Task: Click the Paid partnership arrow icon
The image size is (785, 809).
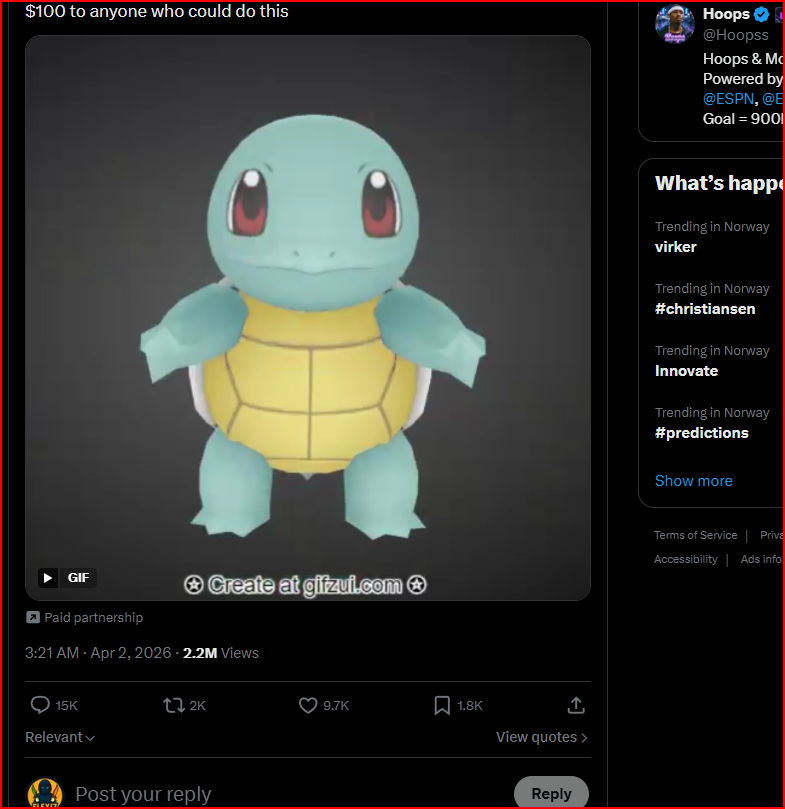Action: [33, 618]
